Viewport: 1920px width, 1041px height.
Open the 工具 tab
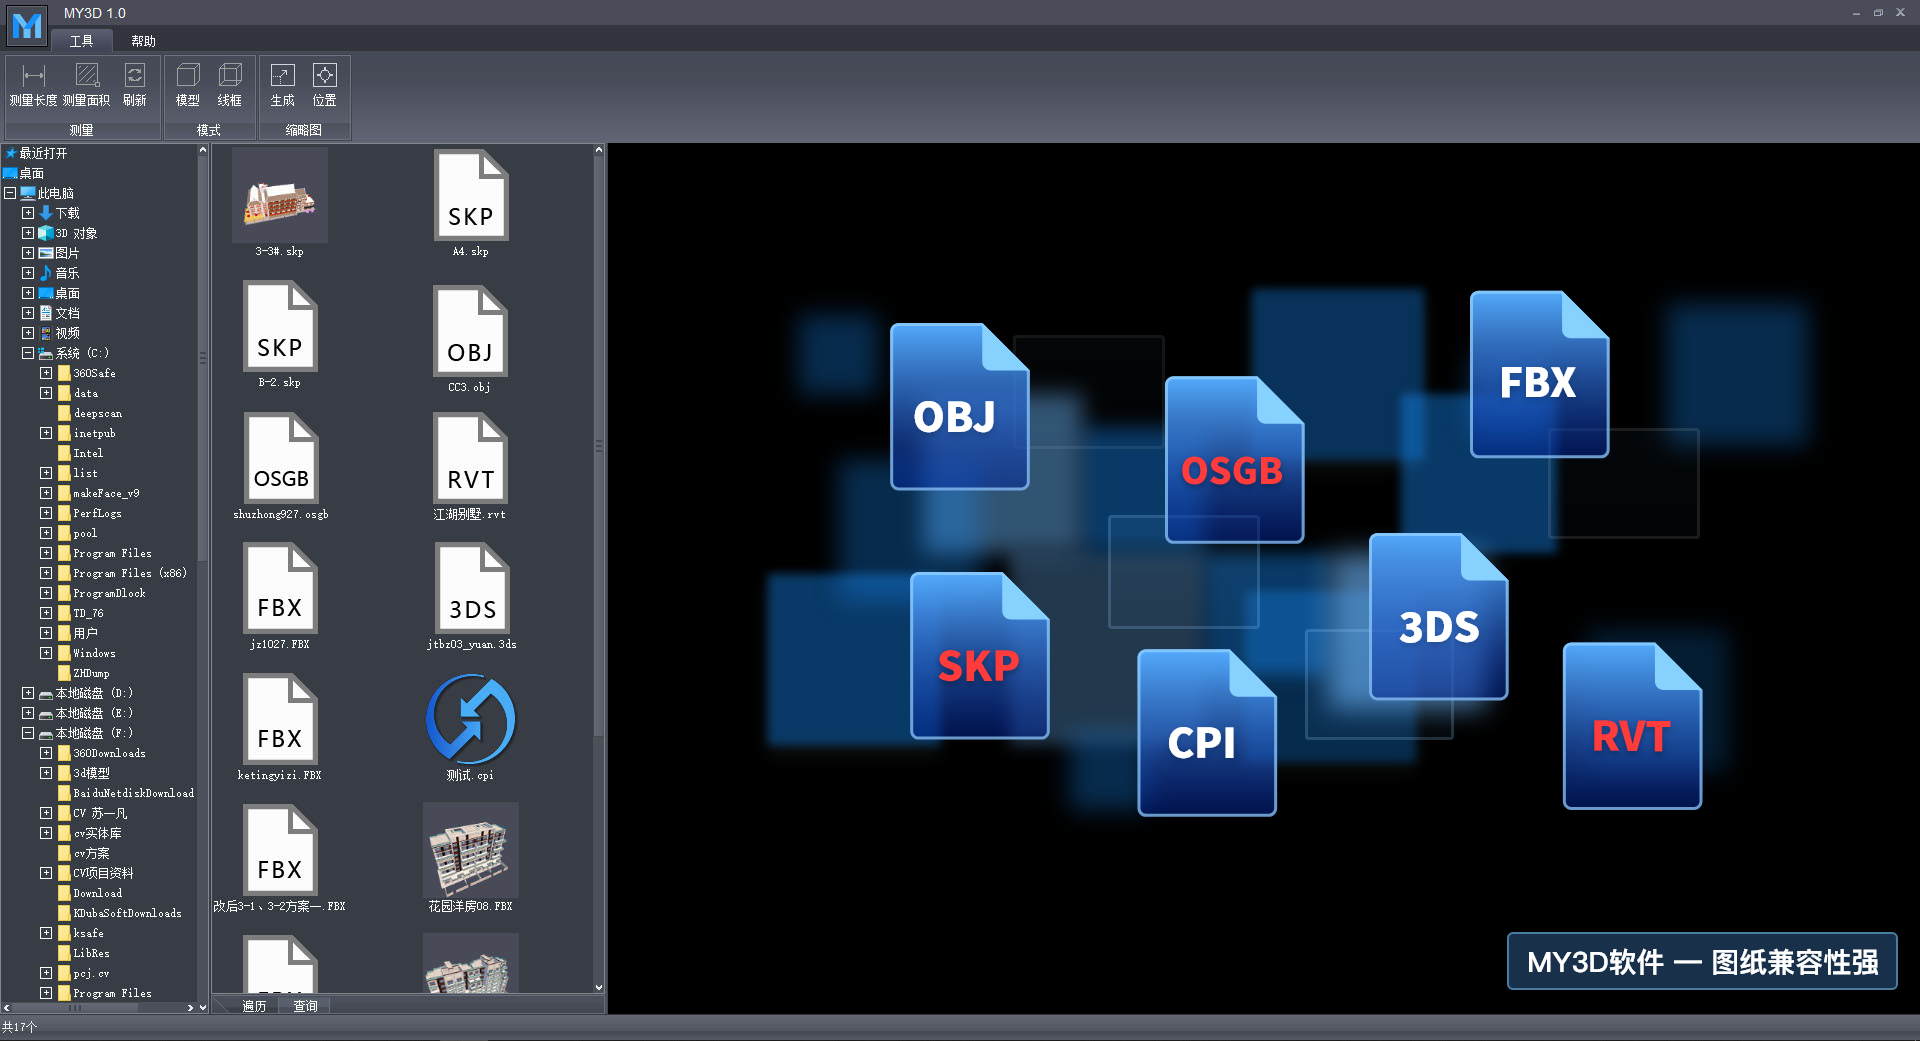tap(82, 41)
